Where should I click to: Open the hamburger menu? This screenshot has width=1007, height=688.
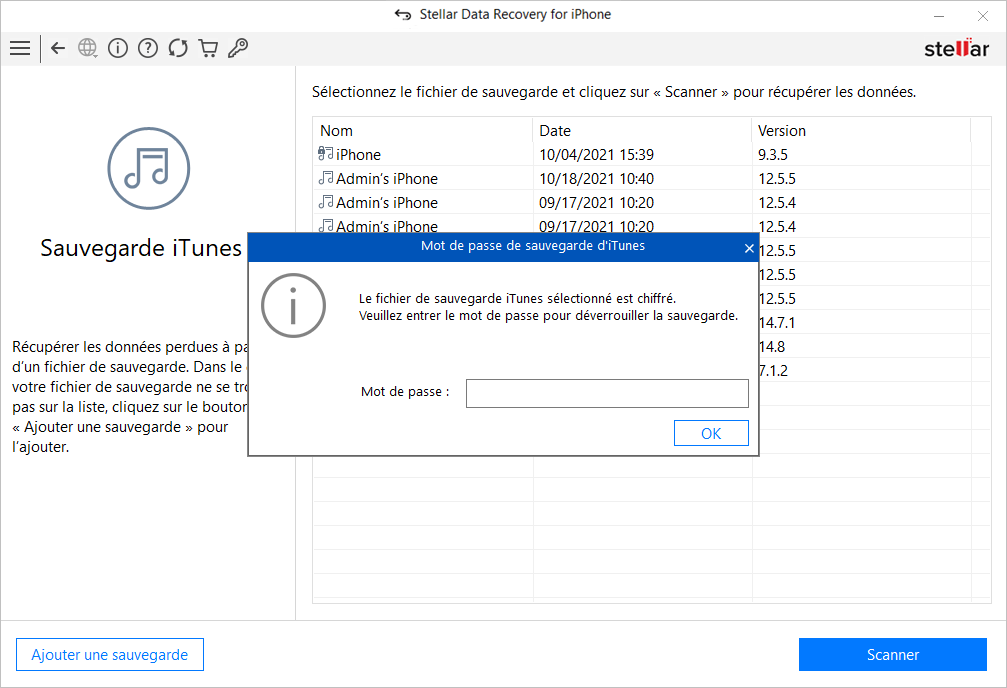pyautogui.click(x=20, y=48)
